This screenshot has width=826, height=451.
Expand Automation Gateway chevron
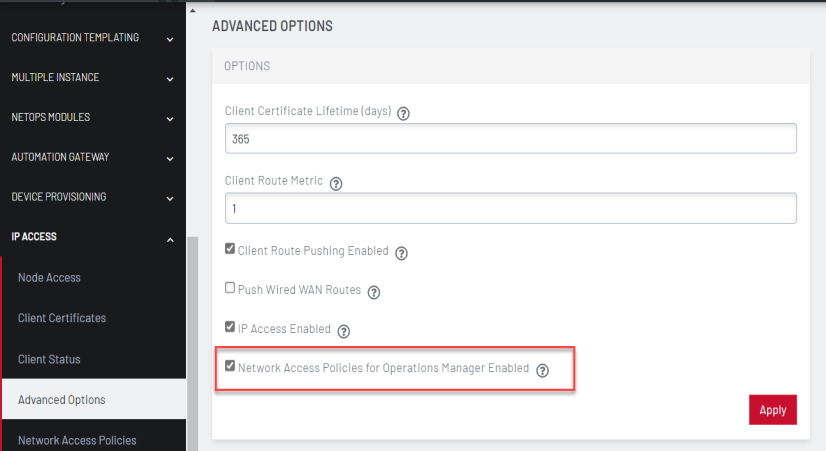pyautogui.click(x=170, y=159)
